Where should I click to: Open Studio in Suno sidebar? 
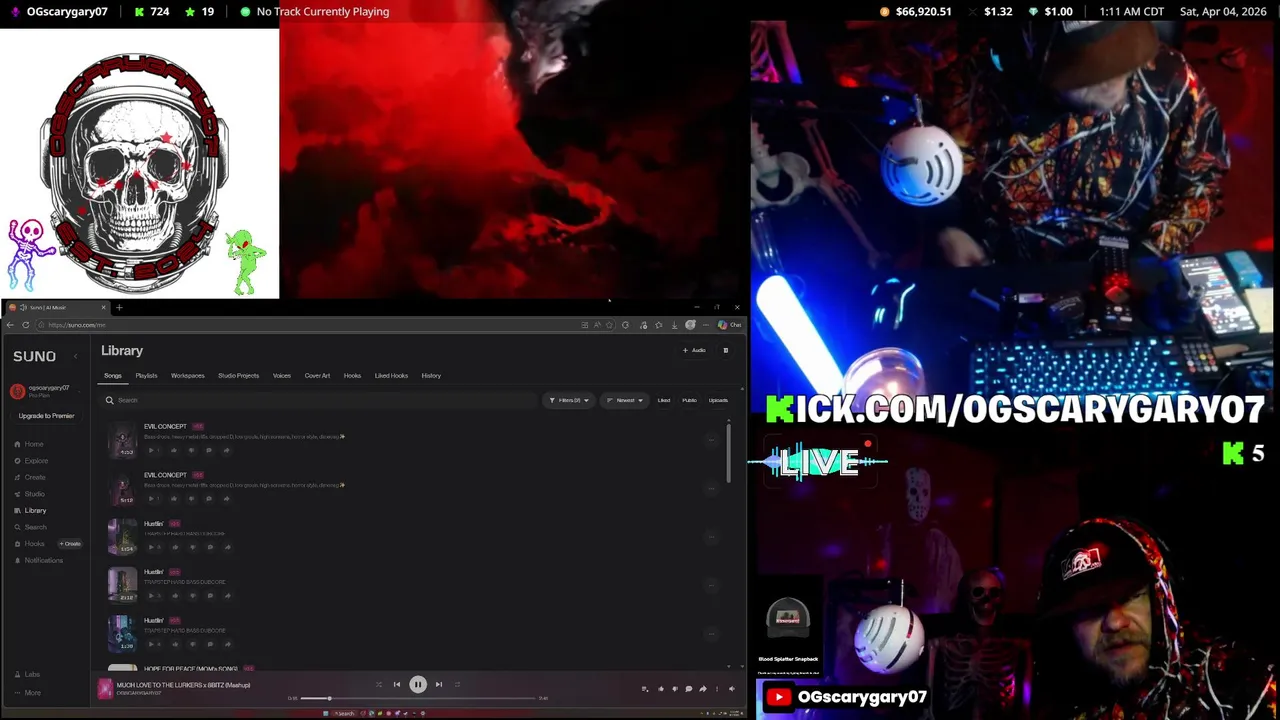(29, 494)
